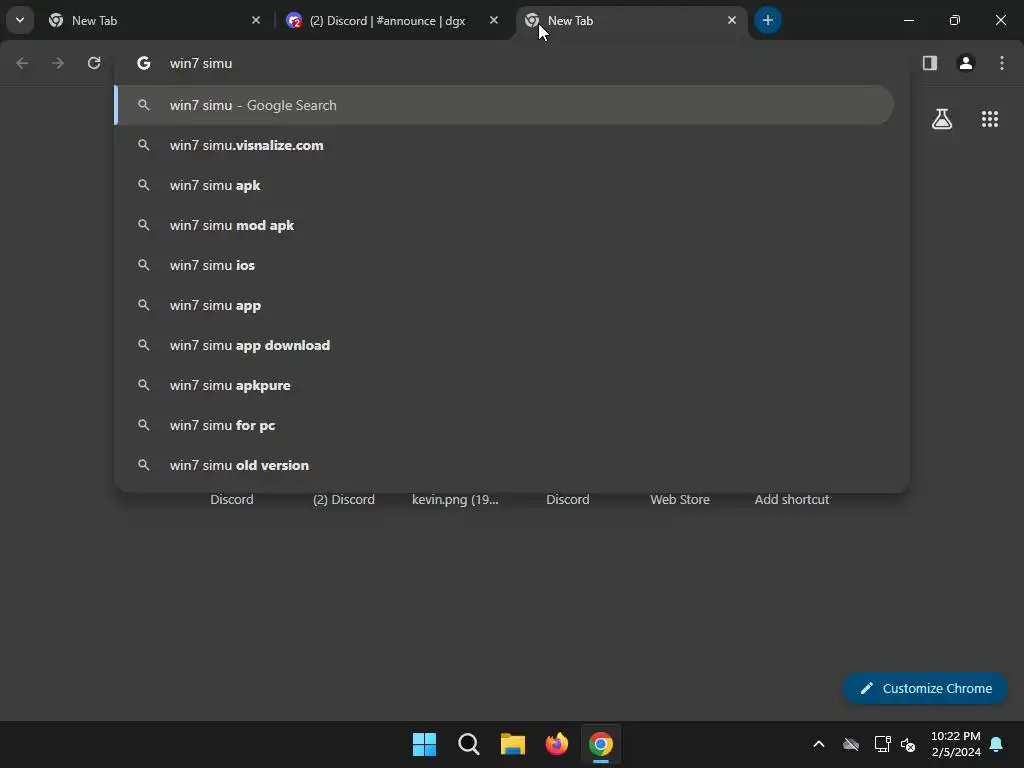The height and width of the screenshot is (768, 1024).
Task: Choose suggestion 'win7 simu app download'
Action: [504, 345]
